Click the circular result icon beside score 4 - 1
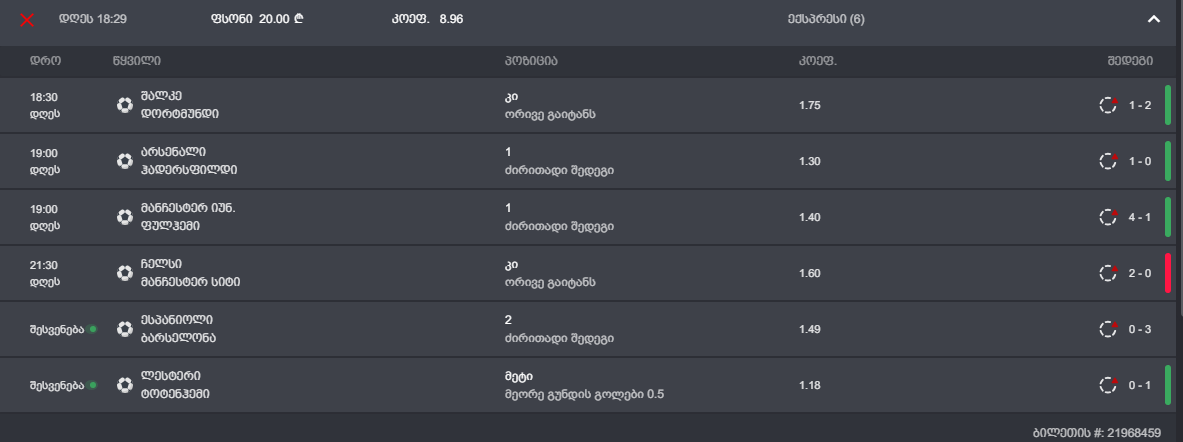Viewport: 1183px width, 442px height. tap(1108, 217)
